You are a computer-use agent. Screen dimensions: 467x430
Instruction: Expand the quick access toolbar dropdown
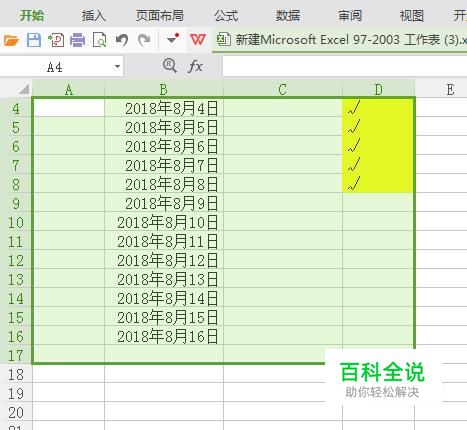pos(172,39)
